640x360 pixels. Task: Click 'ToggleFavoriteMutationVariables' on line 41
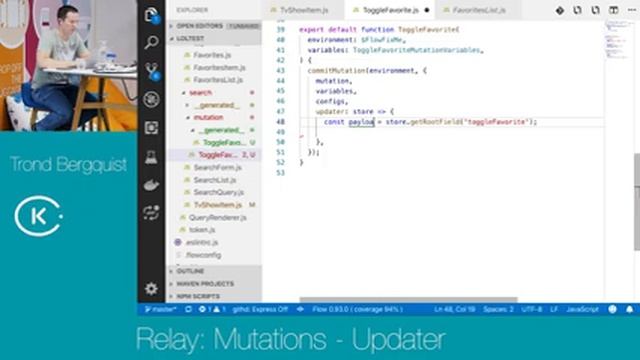point(416,50)
